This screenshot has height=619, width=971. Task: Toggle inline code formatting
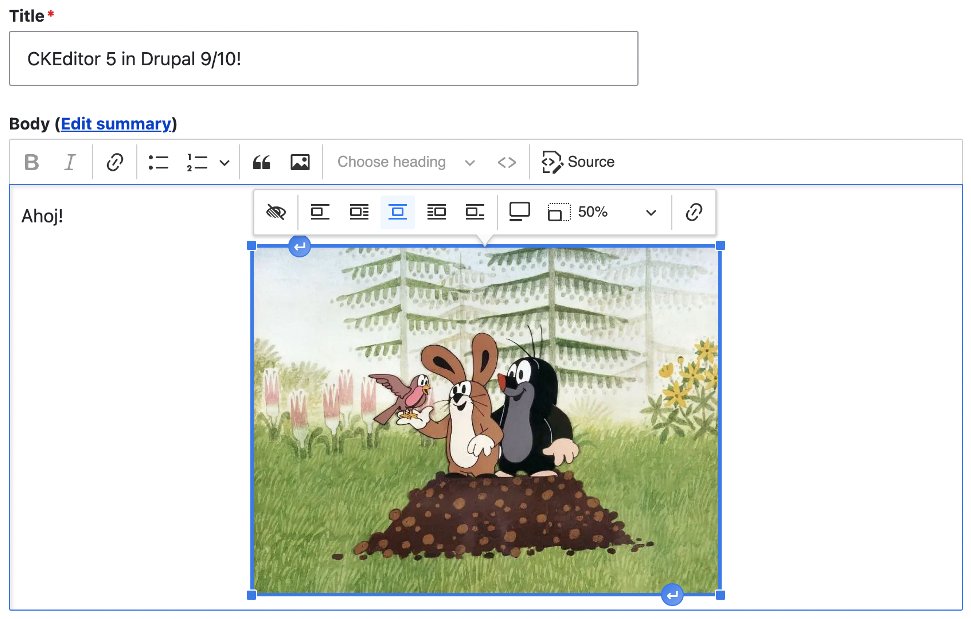pos(507,162)
